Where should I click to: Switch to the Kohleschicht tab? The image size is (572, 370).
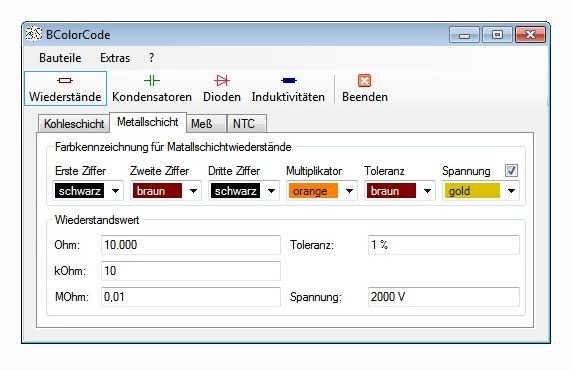pyautogui.click(x=74, y=124)
